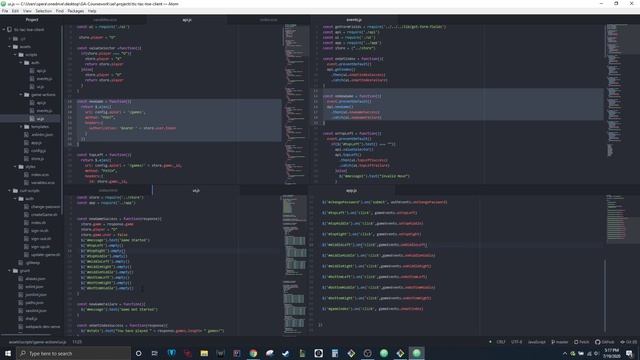The height and width of the screenshot is (360, 640).
Task: Click the Fetch button in status bar
Action: [582, 342]
